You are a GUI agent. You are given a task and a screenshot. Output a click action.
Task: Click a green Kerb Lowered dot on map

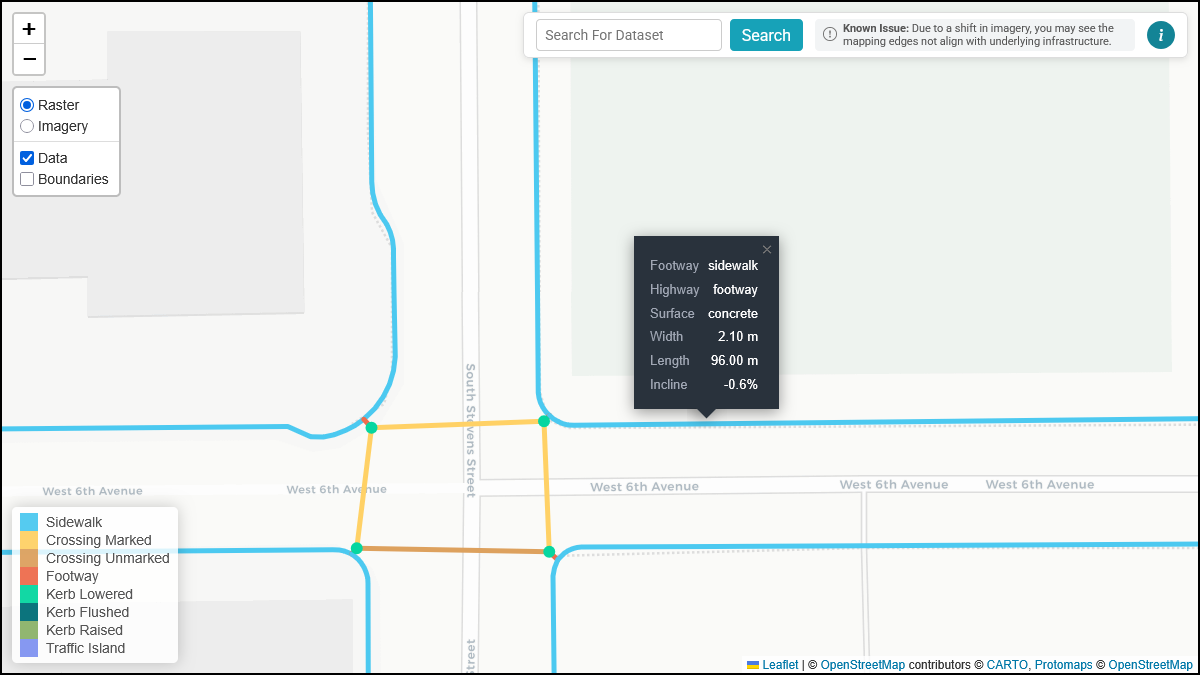pos(371,426)
